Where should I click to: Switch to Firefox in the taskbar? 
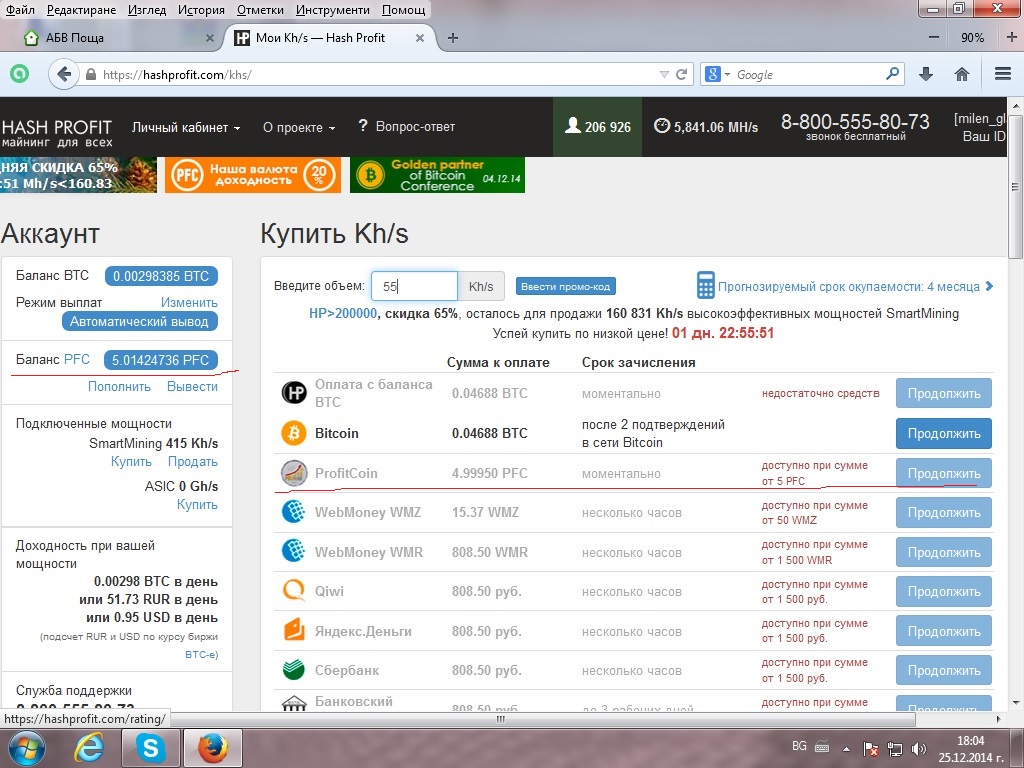point(213,748)
